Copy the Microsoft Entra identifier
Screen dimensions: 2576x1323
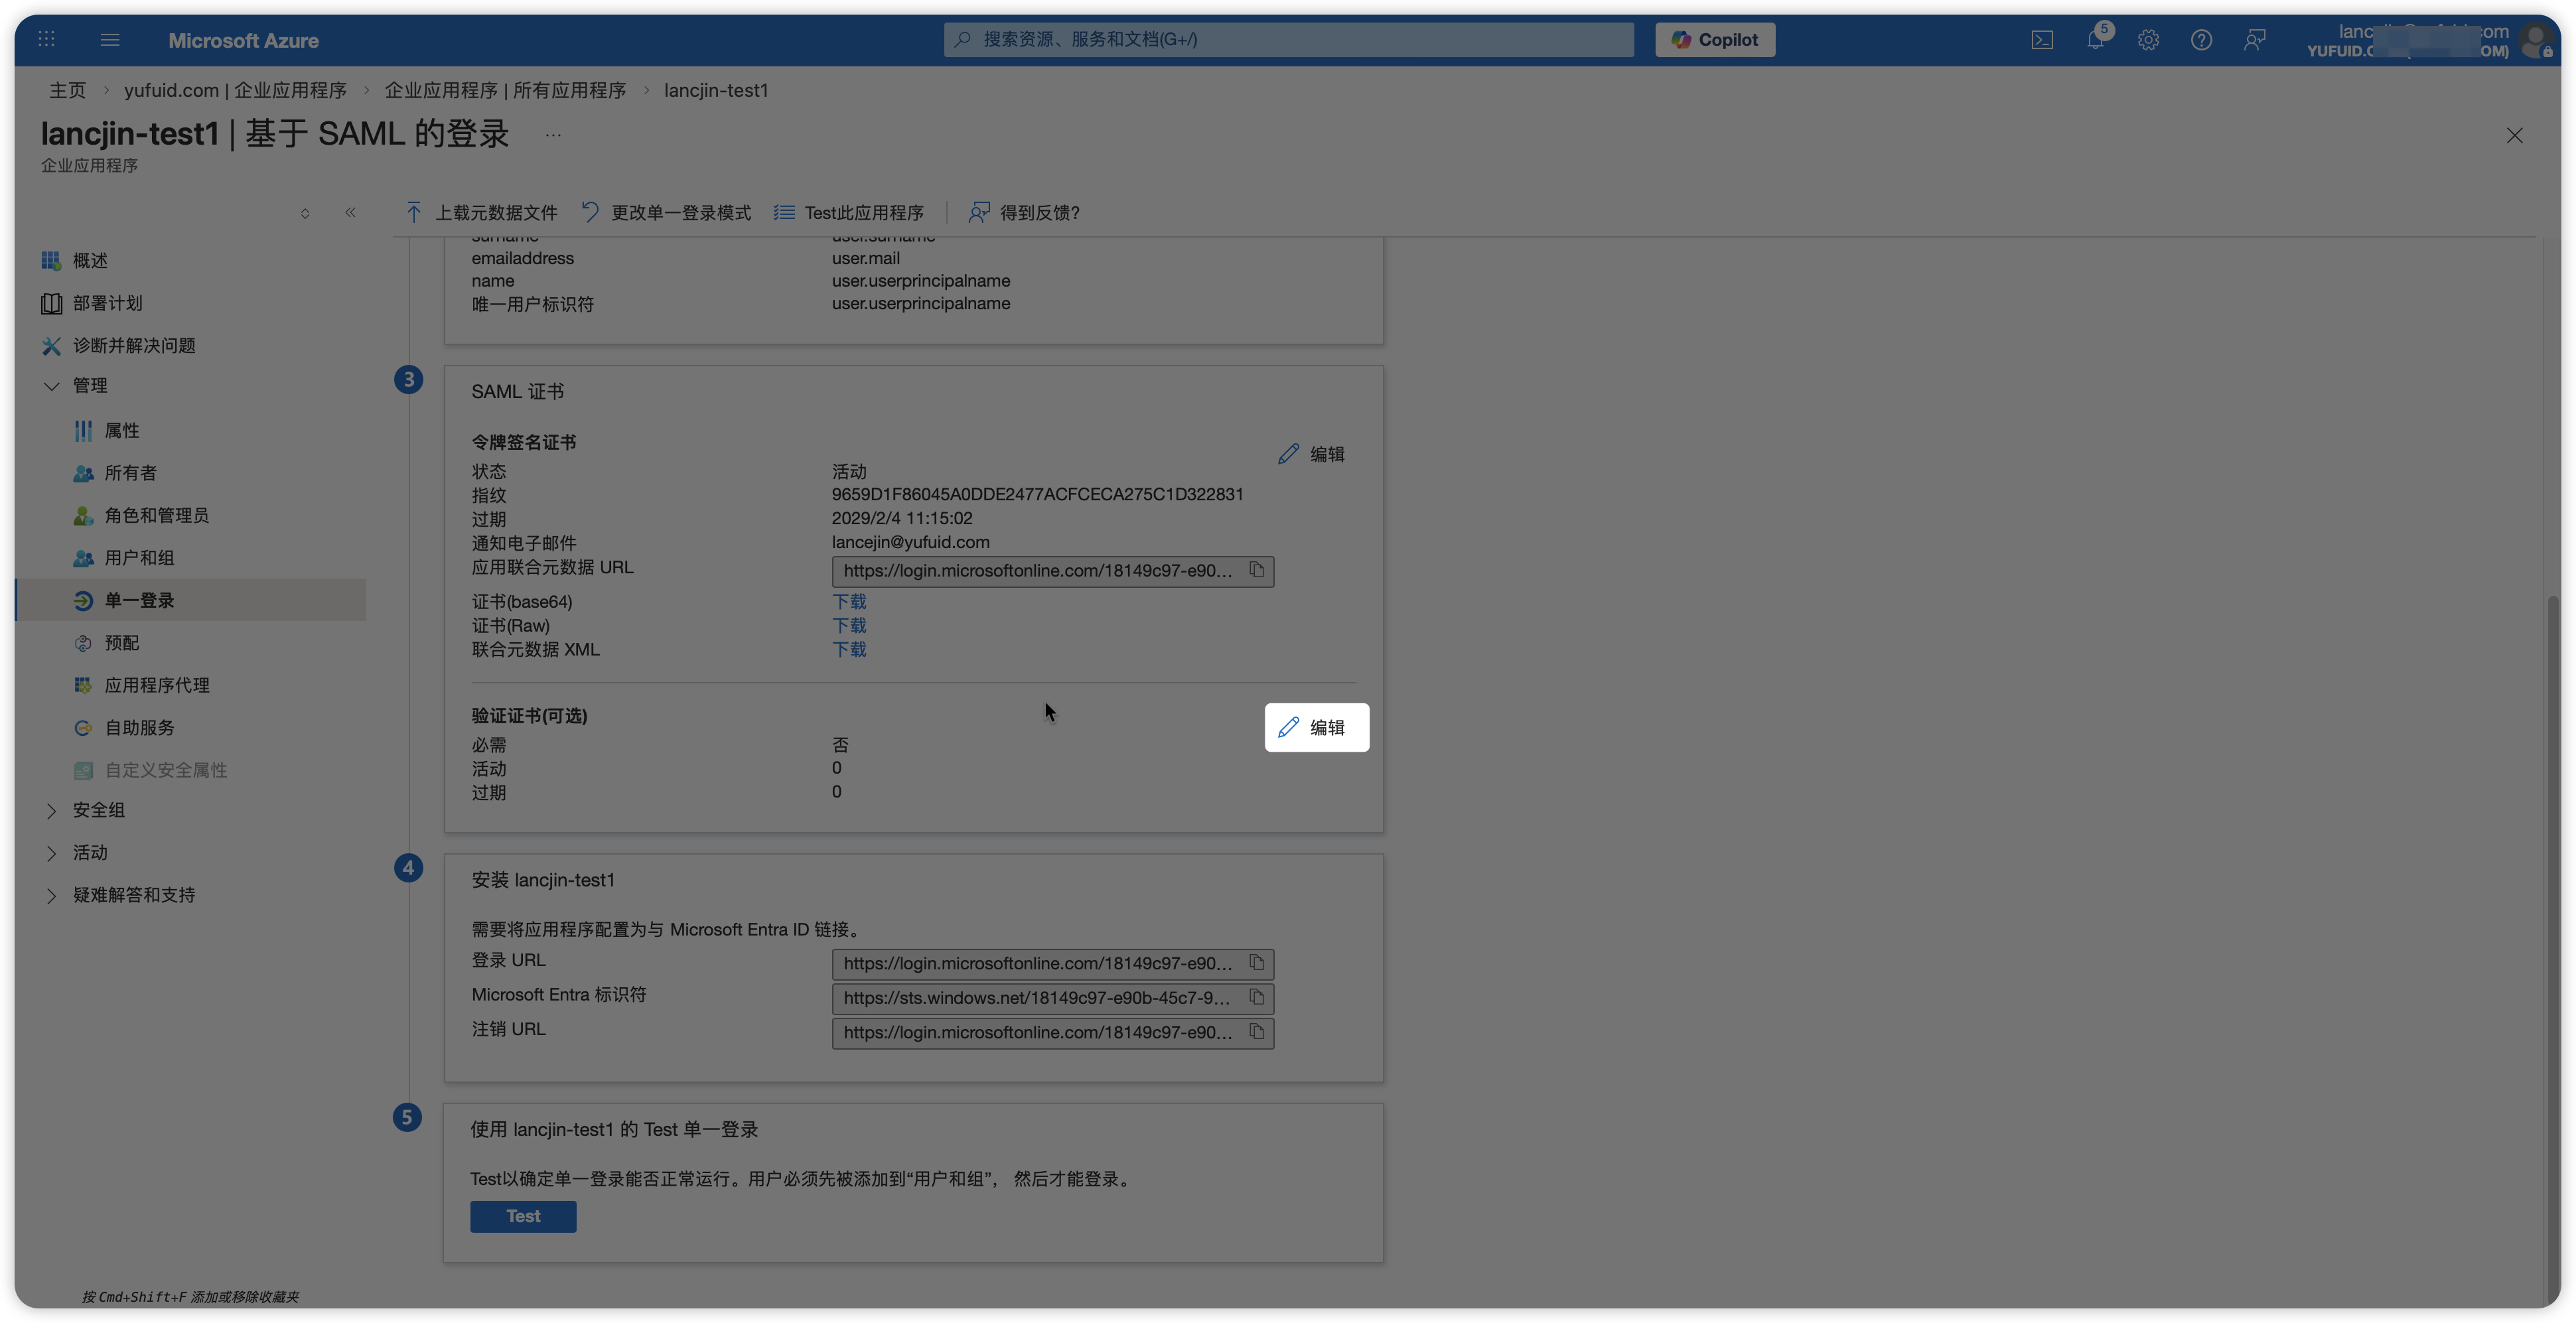[x=1256, y=997]
